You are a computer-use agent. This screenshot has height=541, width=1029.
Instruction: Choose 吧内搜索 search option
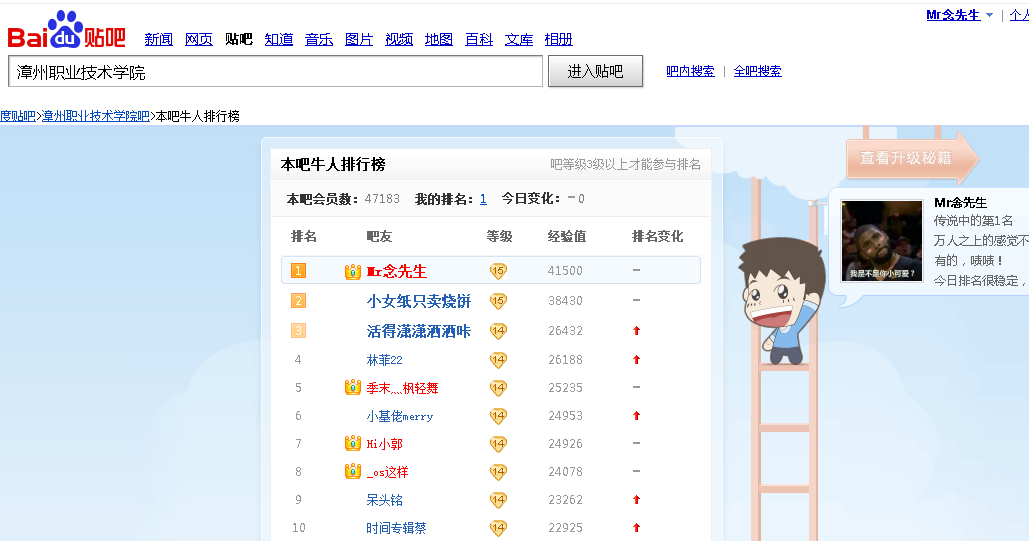(690, 71)
